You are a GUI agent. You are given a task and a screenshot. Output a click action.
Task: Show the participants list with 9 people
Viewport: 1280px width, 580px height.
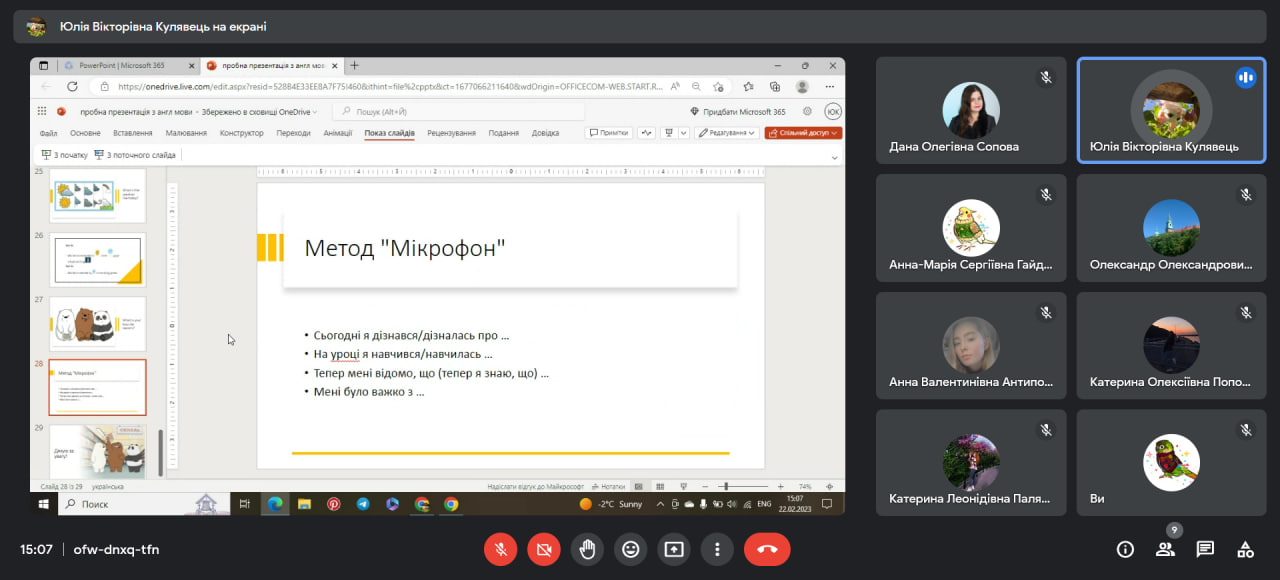coord(1165,549)
